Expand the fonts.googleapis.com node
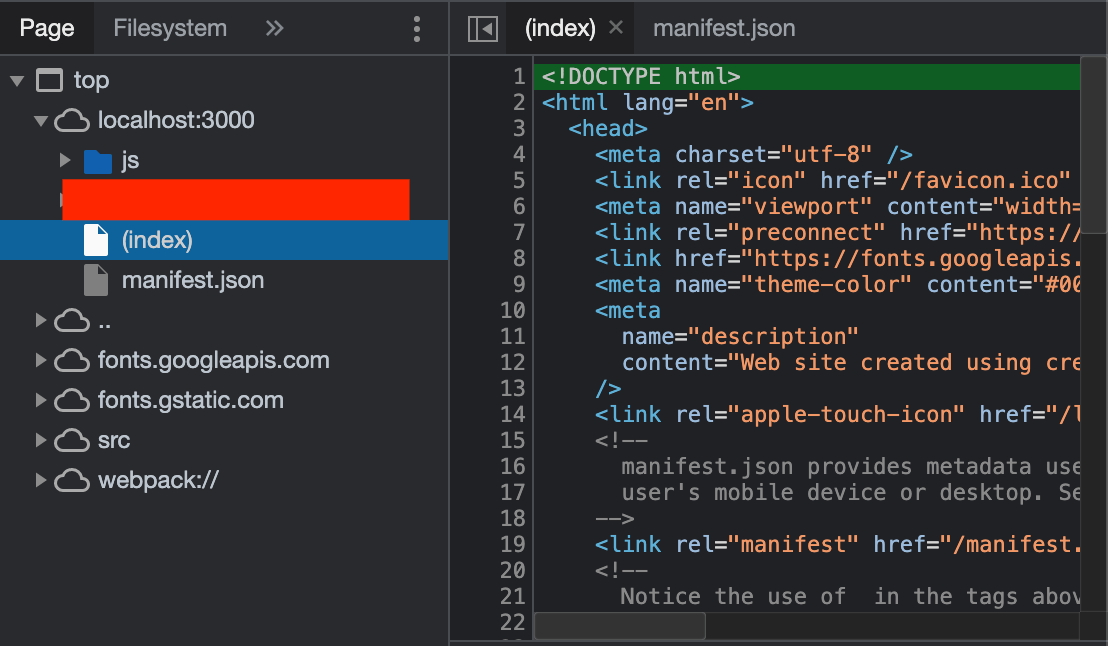 40,360
